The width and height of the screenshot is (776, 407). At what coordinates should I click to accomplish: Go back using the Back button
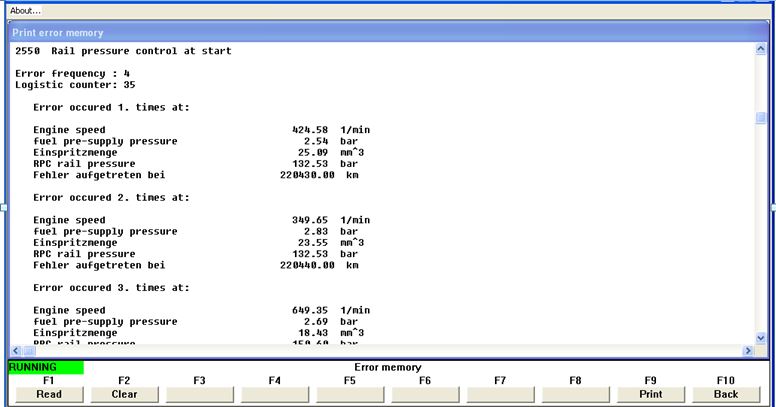(x=725, y=394)
